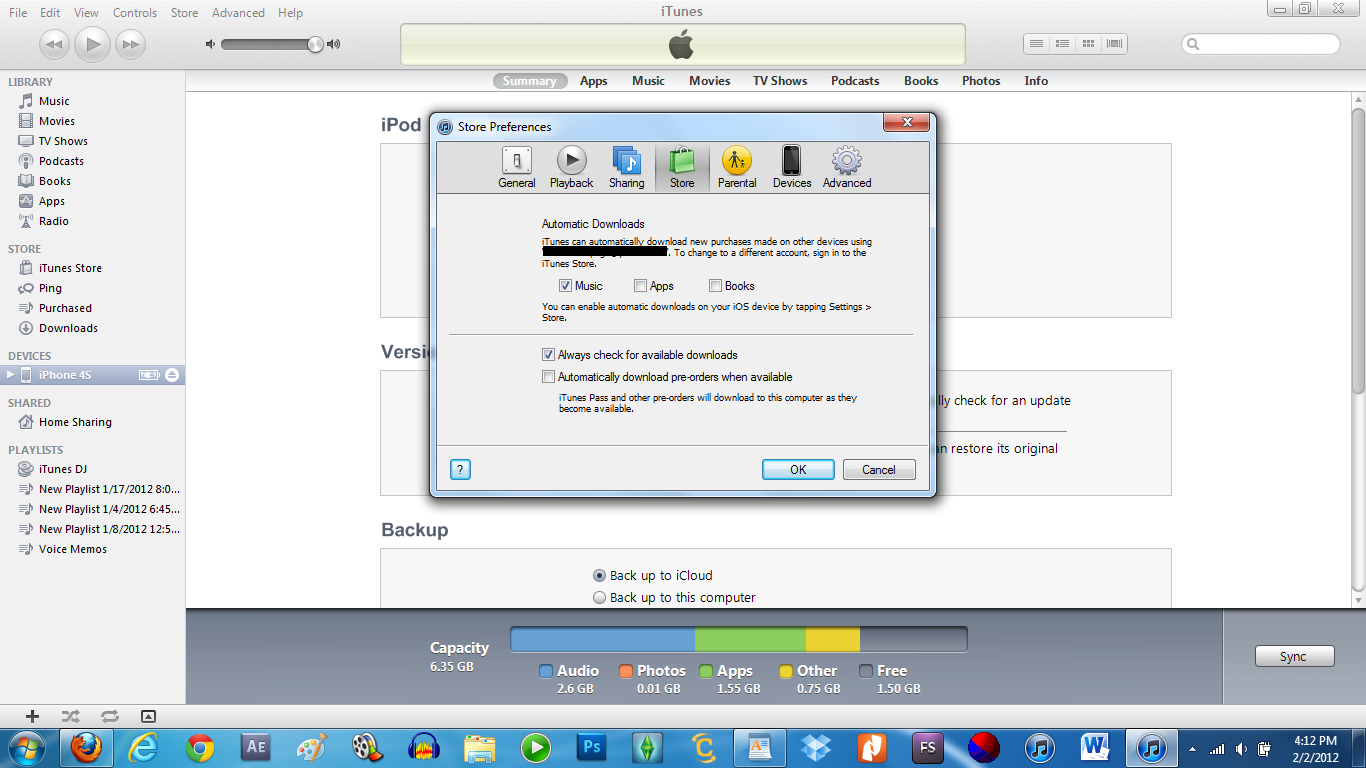Switch to Cover Flow view icon
1366x768 pixels.
coord(1115,44)
